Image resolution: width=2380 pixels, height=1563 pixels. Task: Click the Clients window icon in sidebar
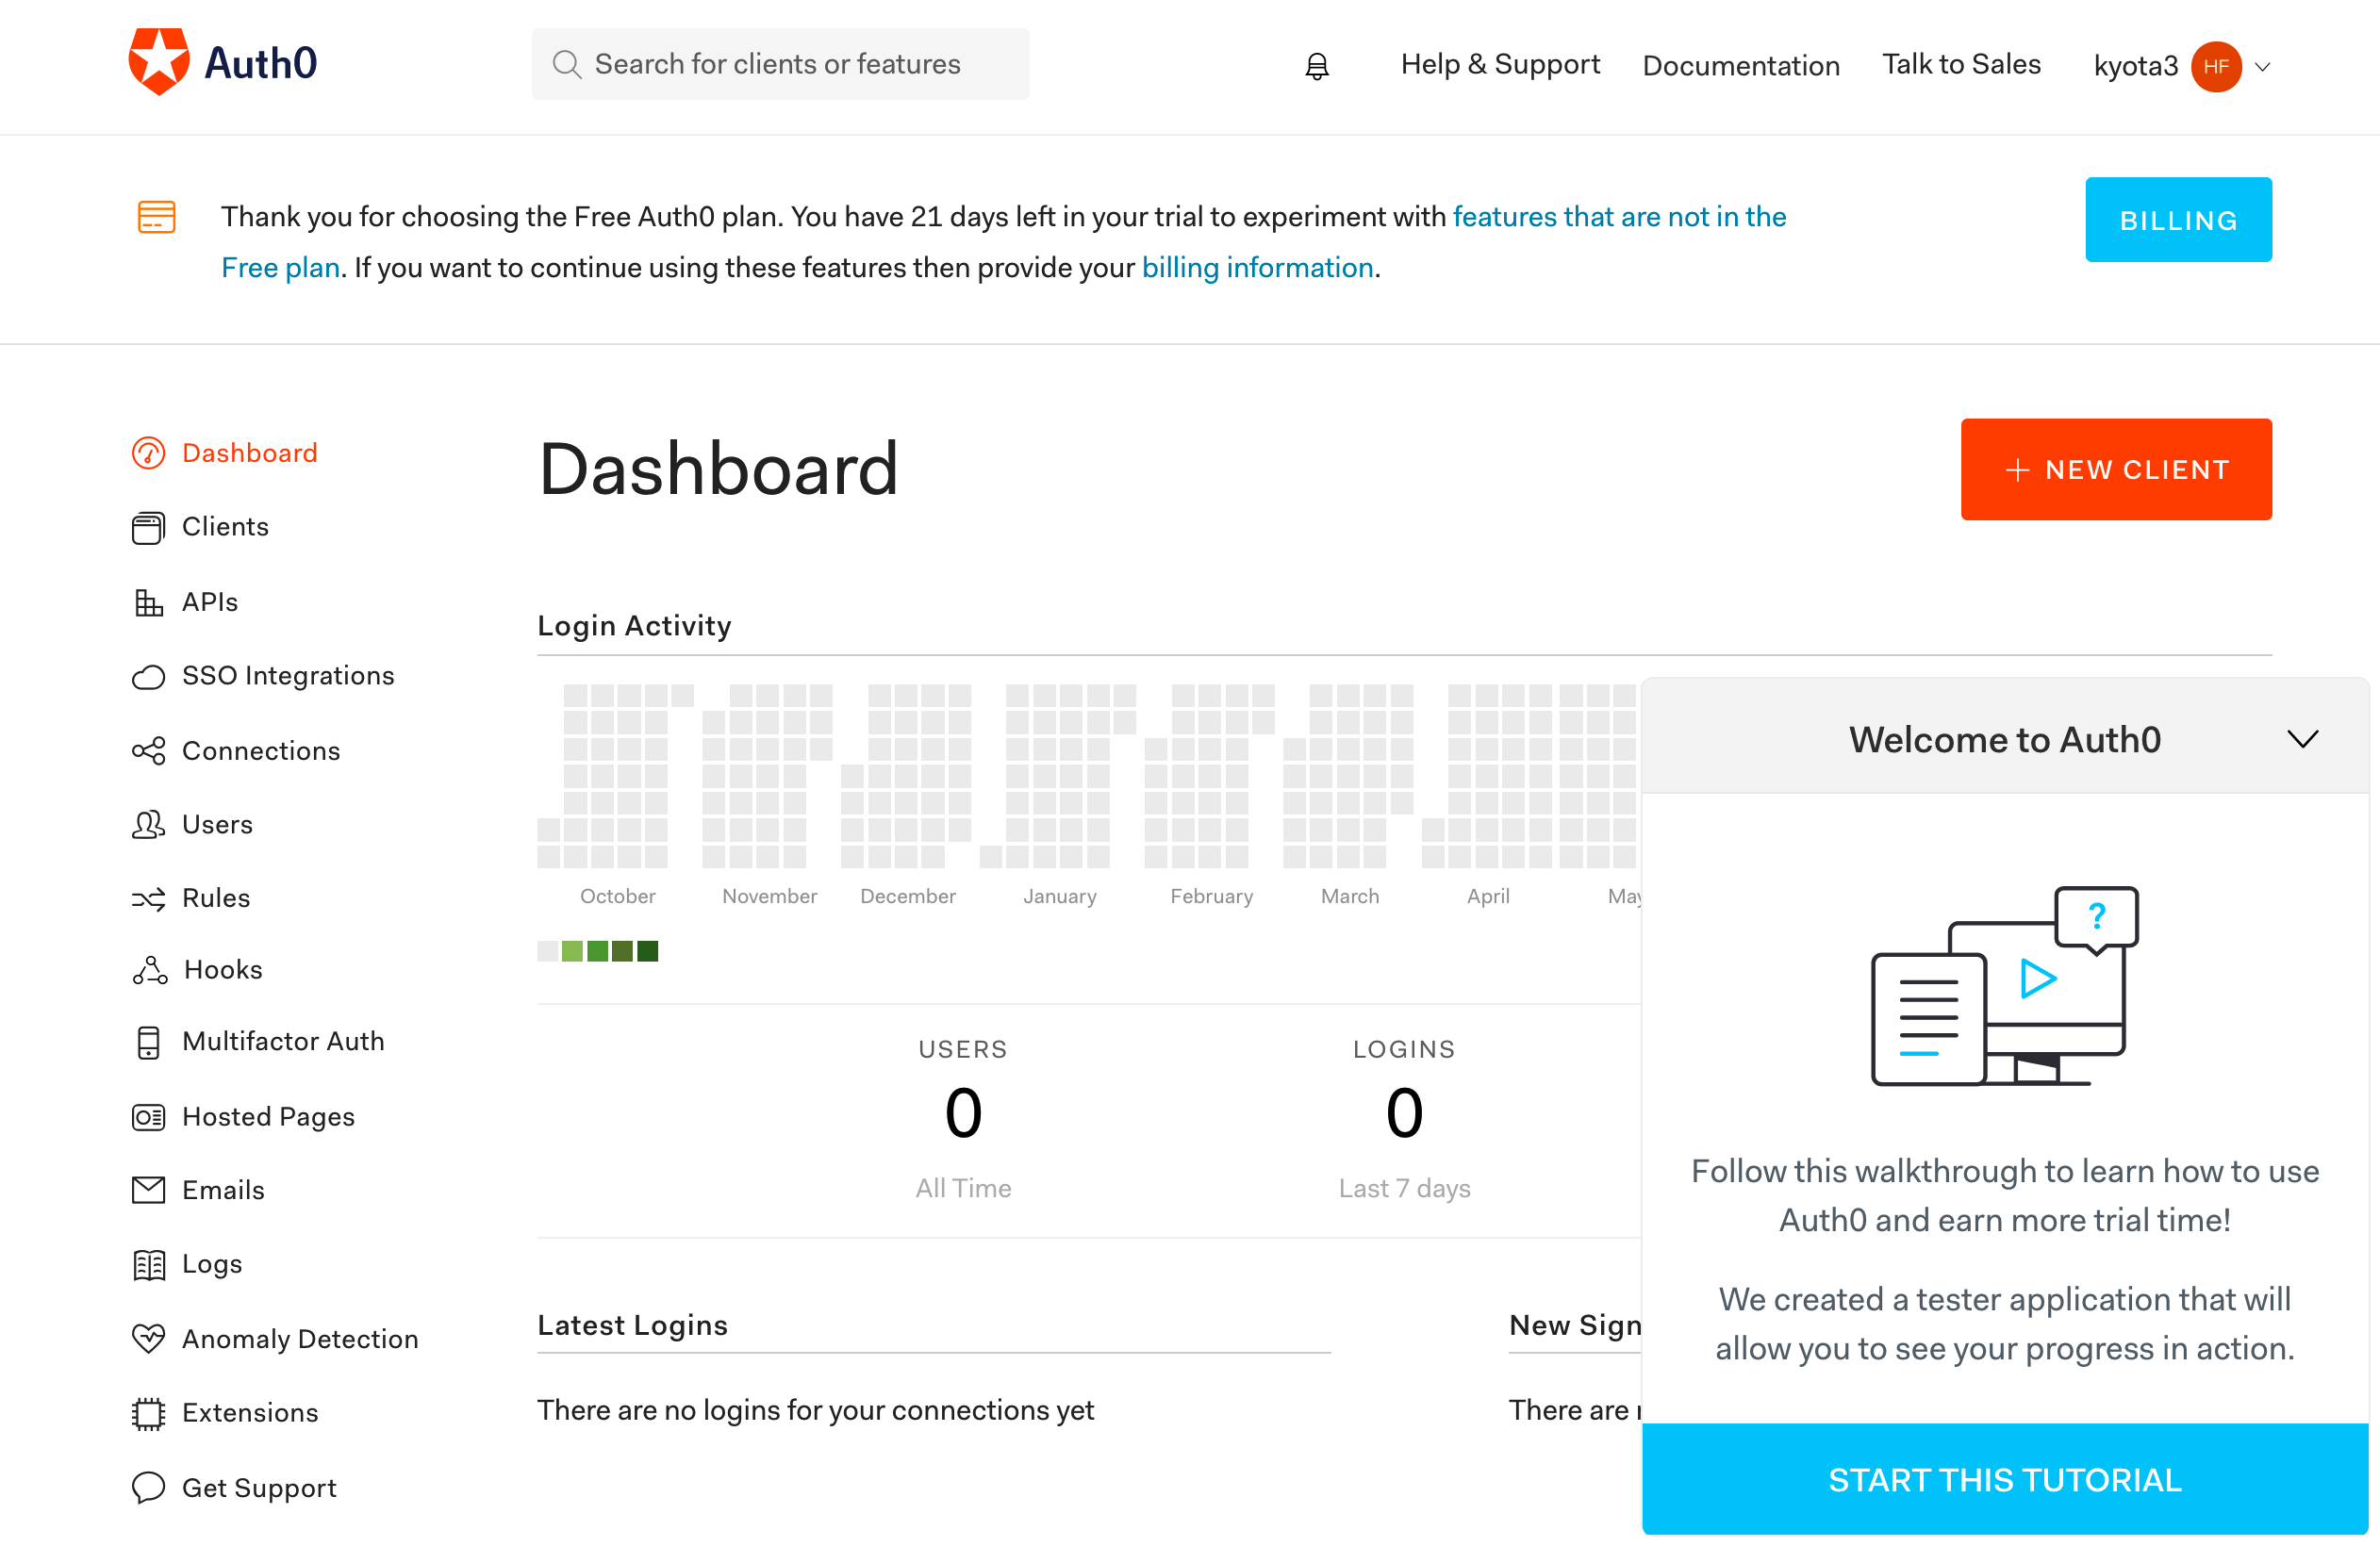click(149, 527)
